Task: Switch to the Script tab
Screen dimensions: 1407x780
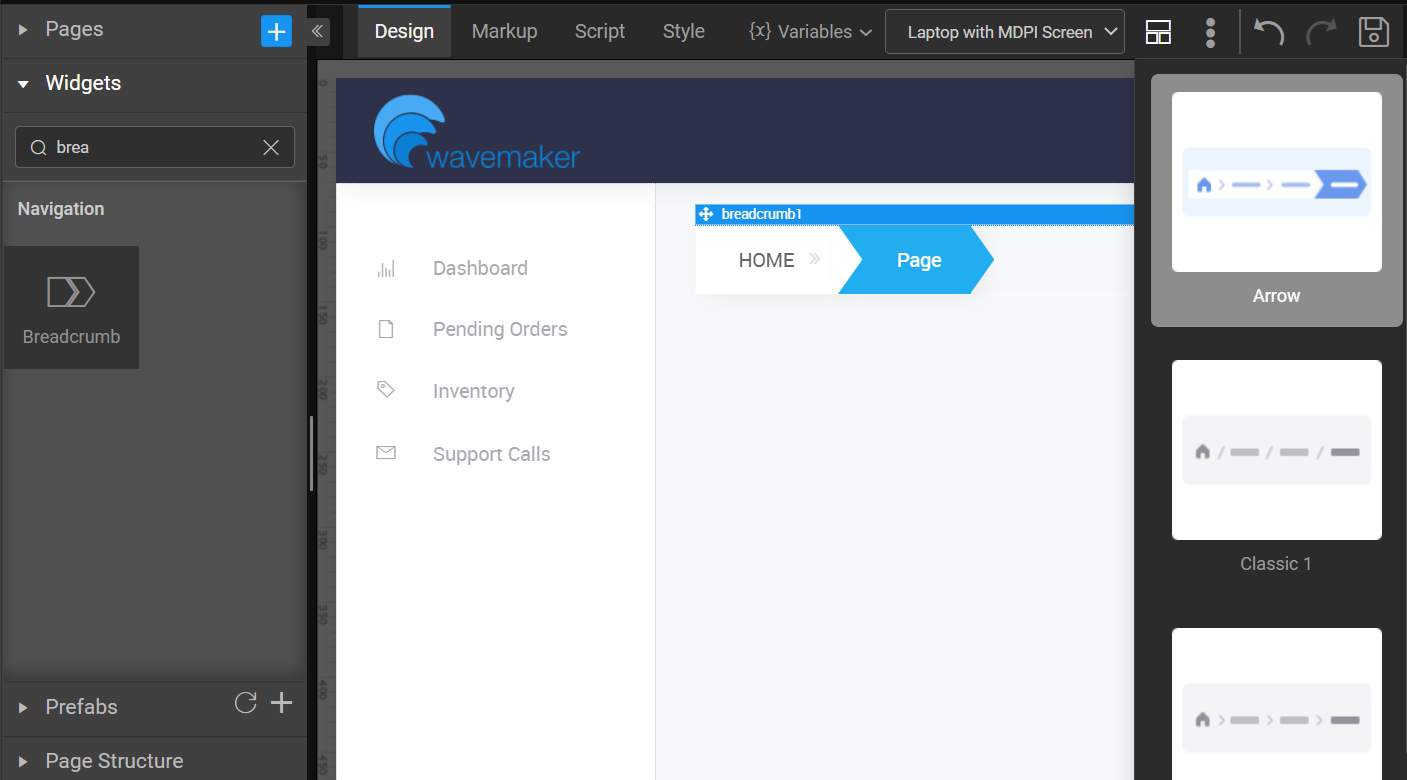Action: 600,32
